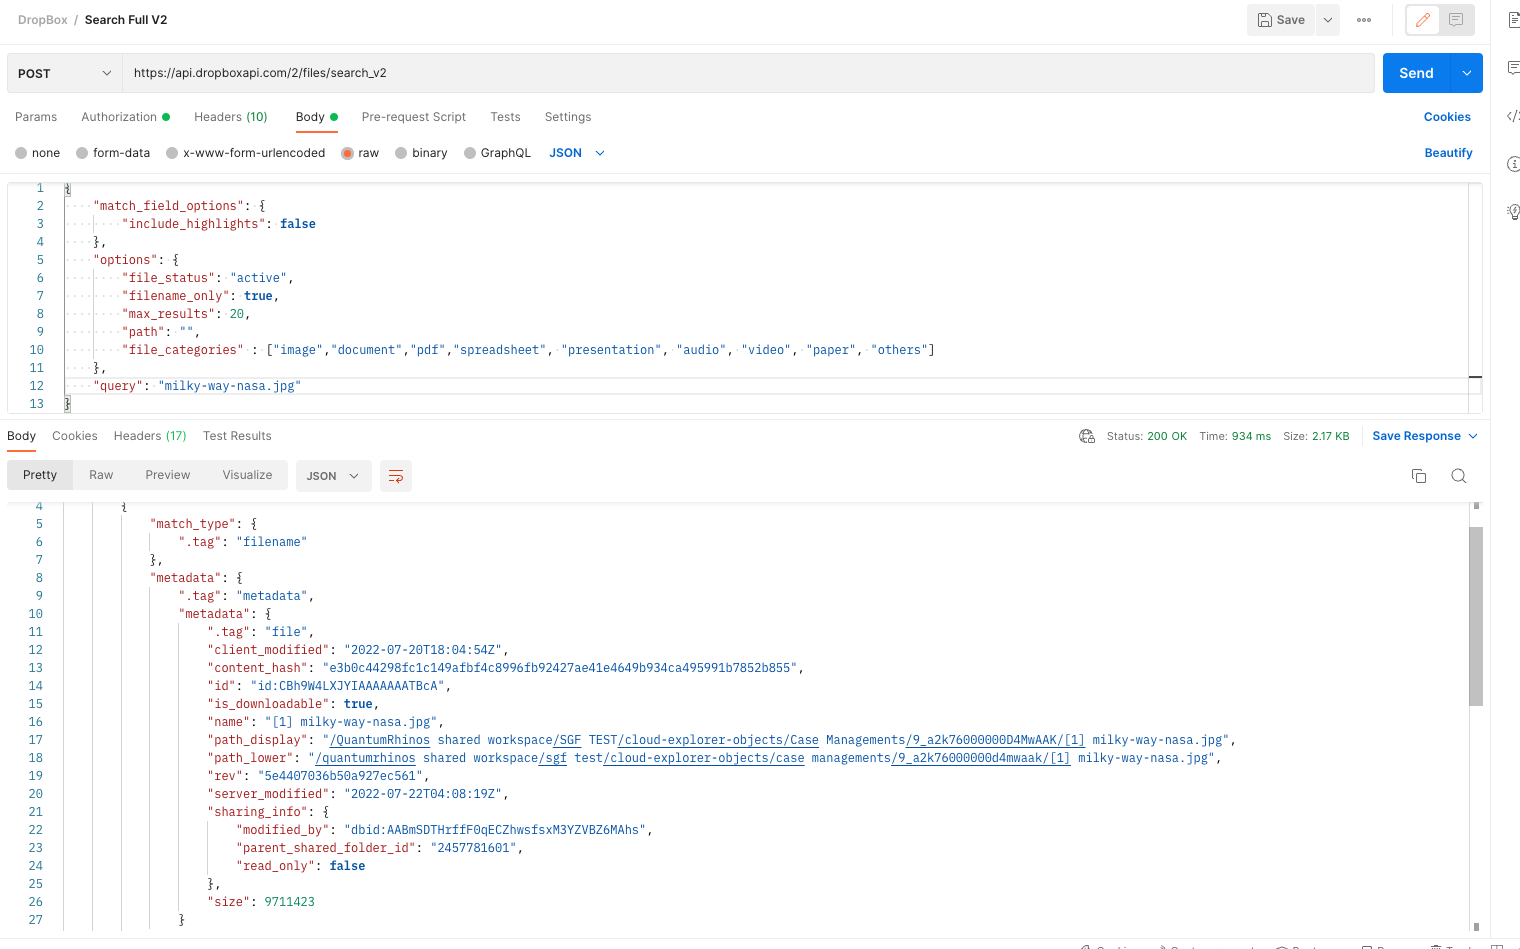Open the request Headers (10) tab
Viewport: 1520px width, 949px height.
(231, 117)
